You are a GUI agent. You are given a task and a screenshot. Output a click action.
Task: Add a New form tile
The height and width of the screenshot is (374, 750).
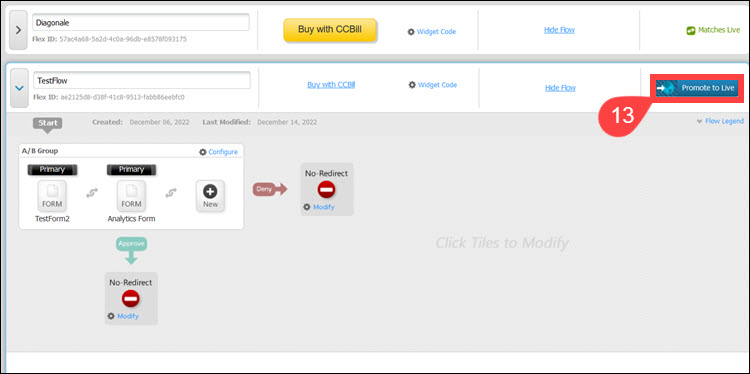[x=210, y=196]
